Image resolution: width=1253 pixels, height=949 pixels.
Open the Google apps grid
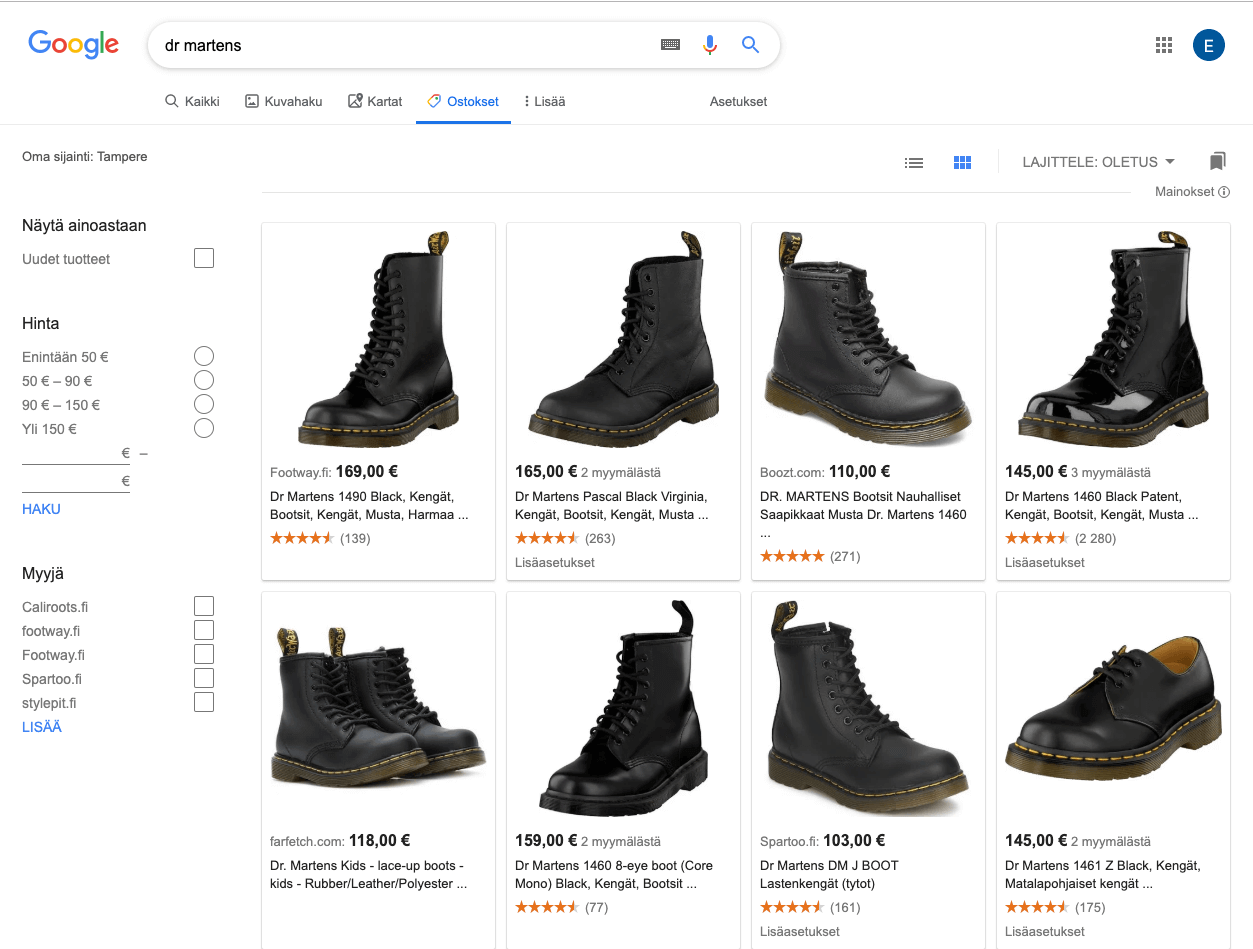[1163, 45]
